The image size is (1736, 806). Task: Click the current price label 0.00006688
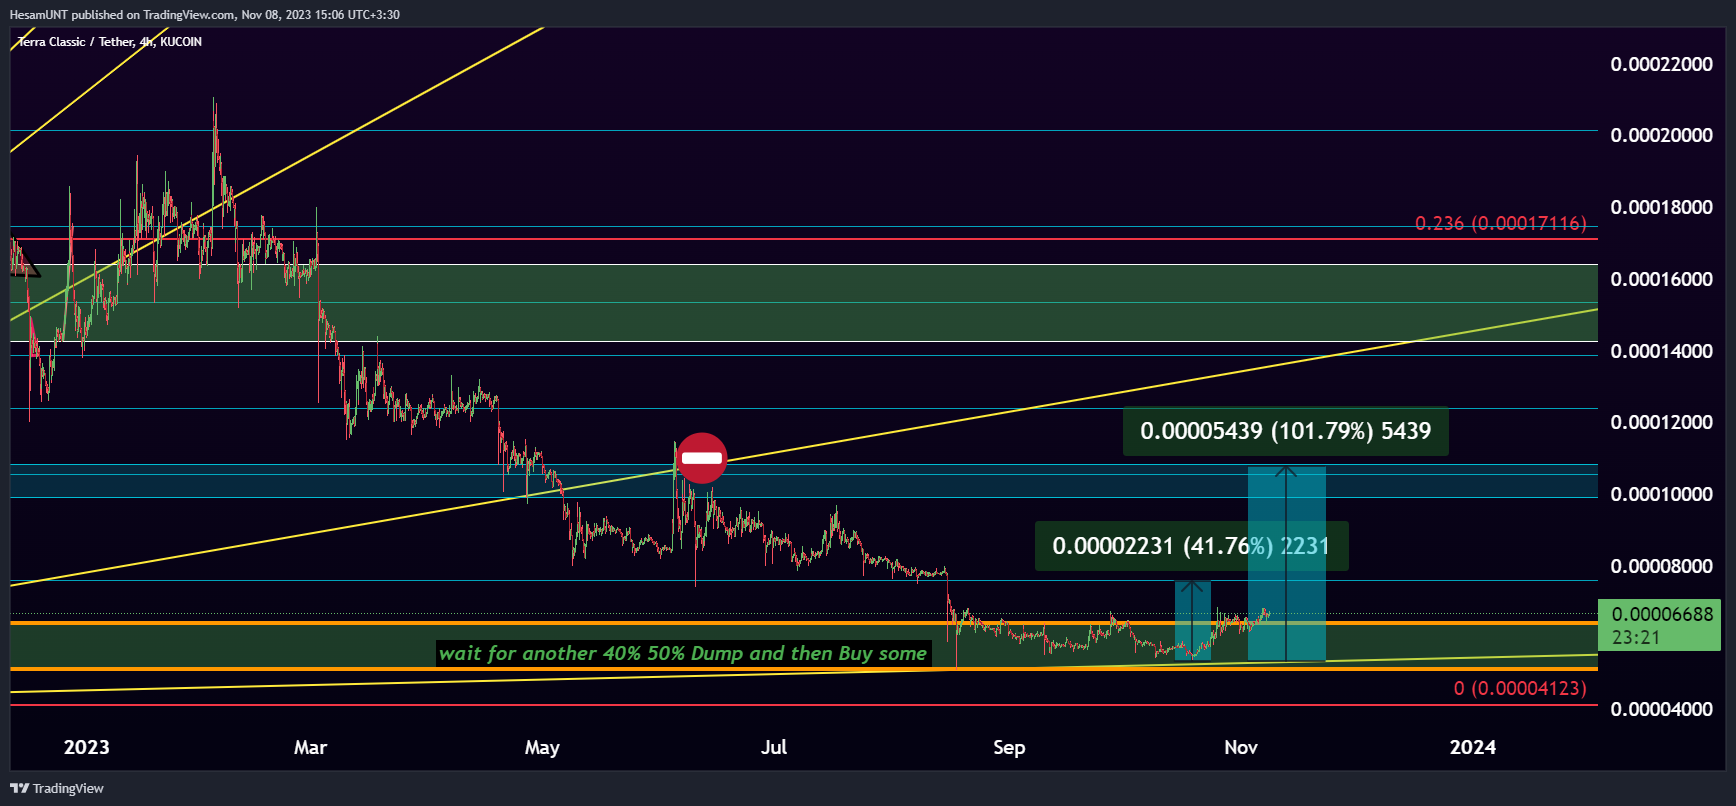pos(1662,614)
